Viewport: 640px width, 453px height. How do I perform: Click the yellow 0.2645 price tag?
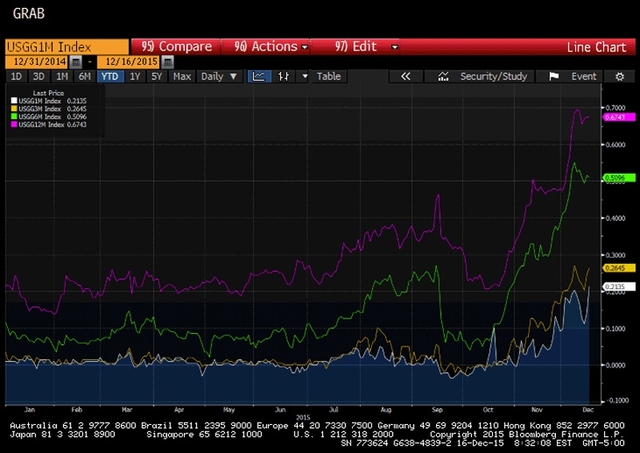click(x=619, y=268)
